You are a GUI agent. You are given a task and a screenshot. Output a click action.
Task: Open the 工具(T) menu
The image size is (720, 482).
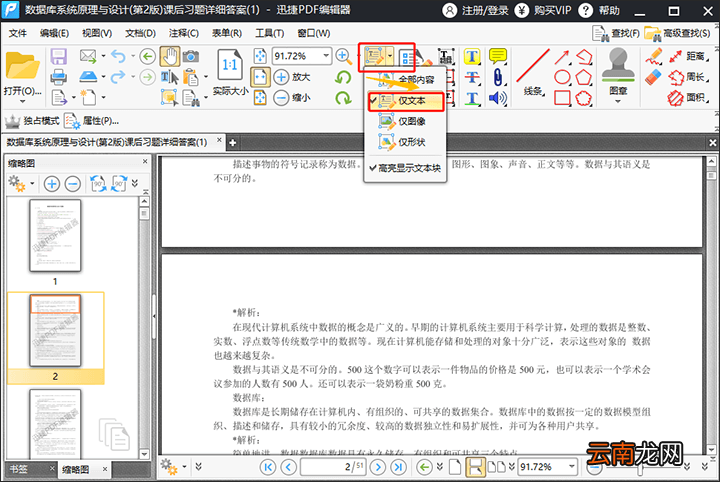tap(269, 33)
